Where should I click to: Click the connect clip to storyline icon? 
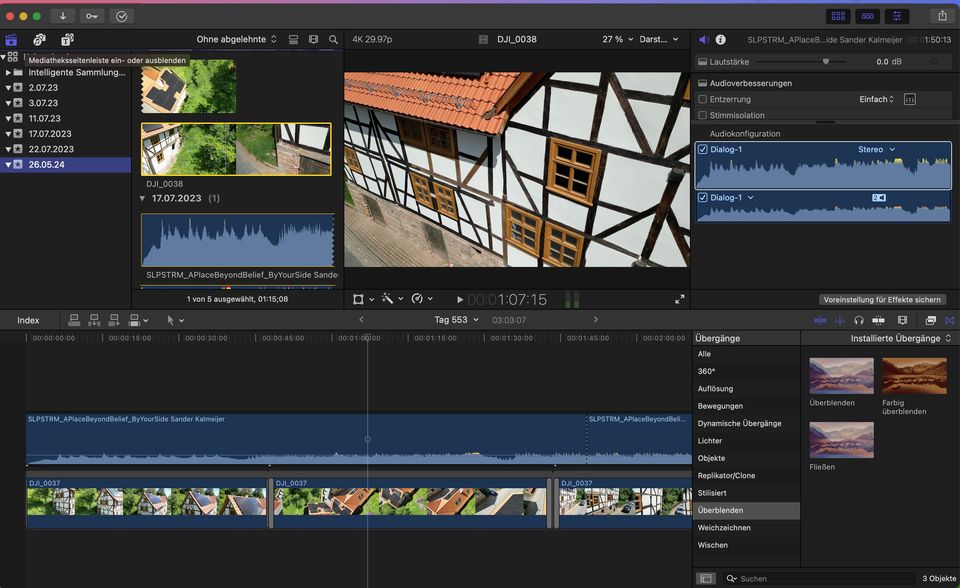pos(74,320)
